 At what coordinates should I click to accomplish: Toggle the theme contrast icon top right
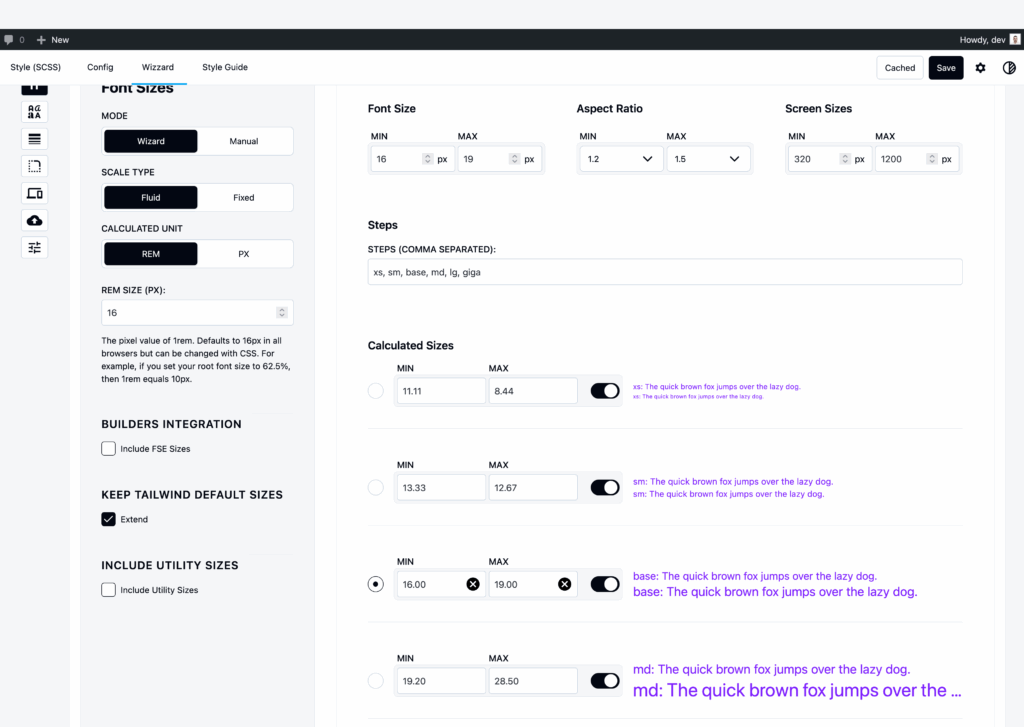tap(1009, 67)
